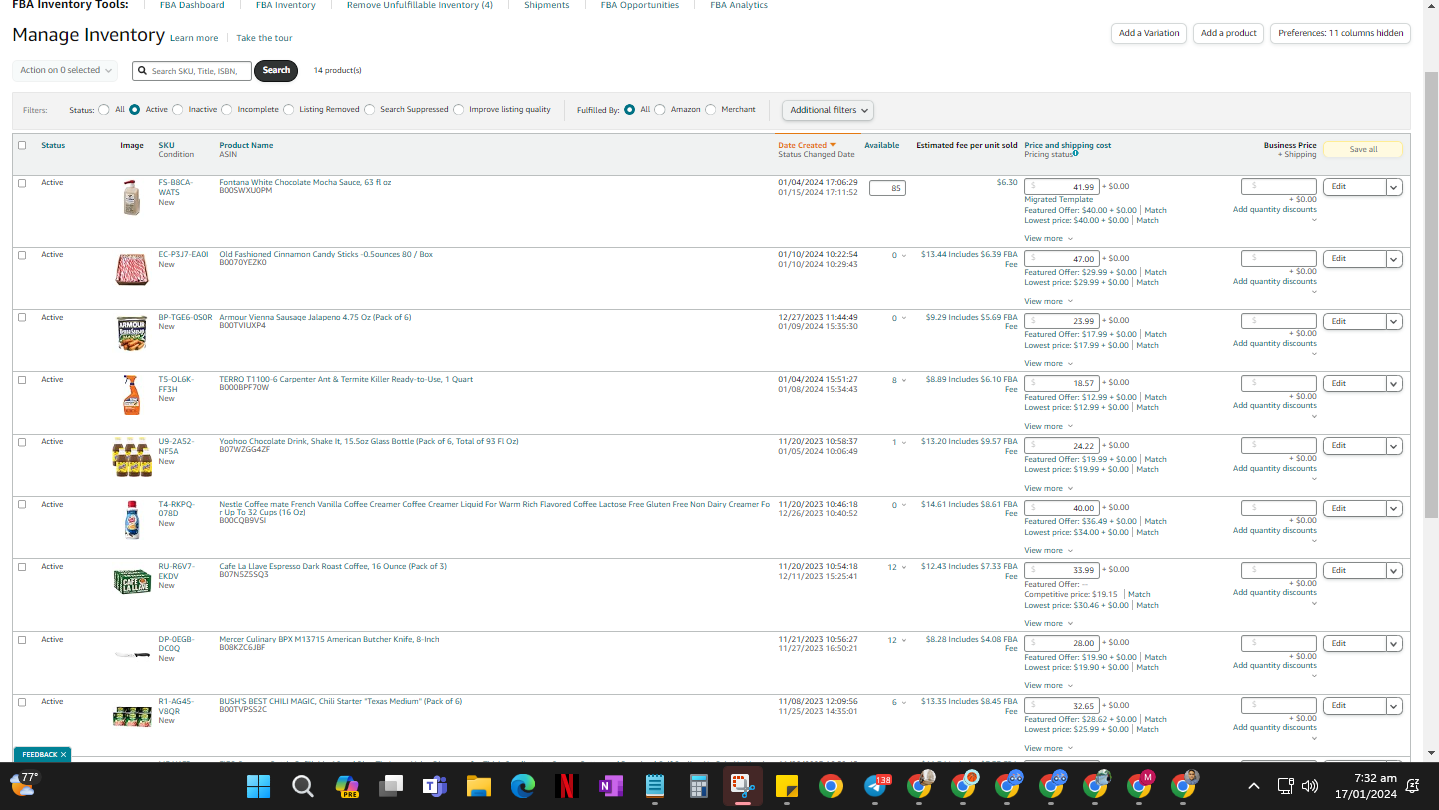The height and width of the screenshot is (810, 1439).
Task: Filter by Fulfilled By Amazon
Action: point(660,110)
